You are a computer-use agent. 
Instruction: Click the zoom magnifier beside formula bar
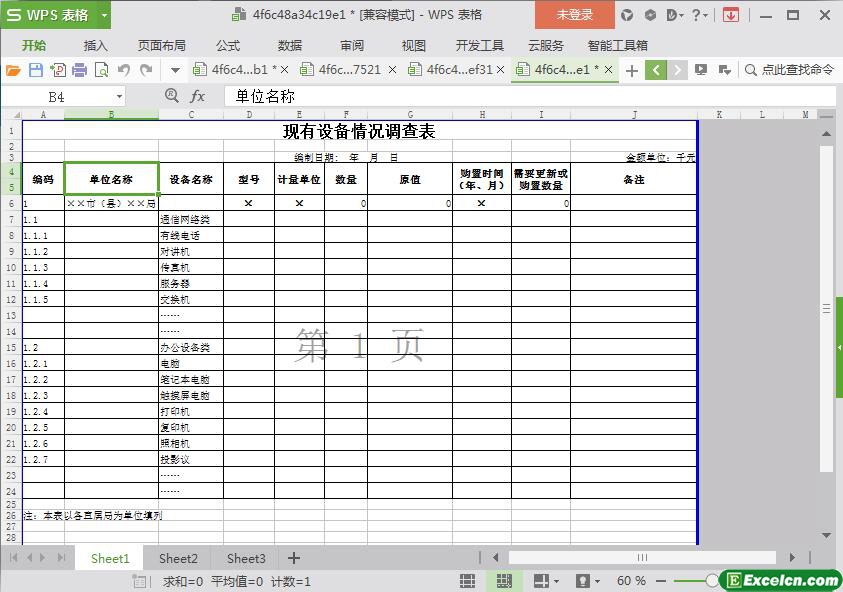[x=172, y=96]
